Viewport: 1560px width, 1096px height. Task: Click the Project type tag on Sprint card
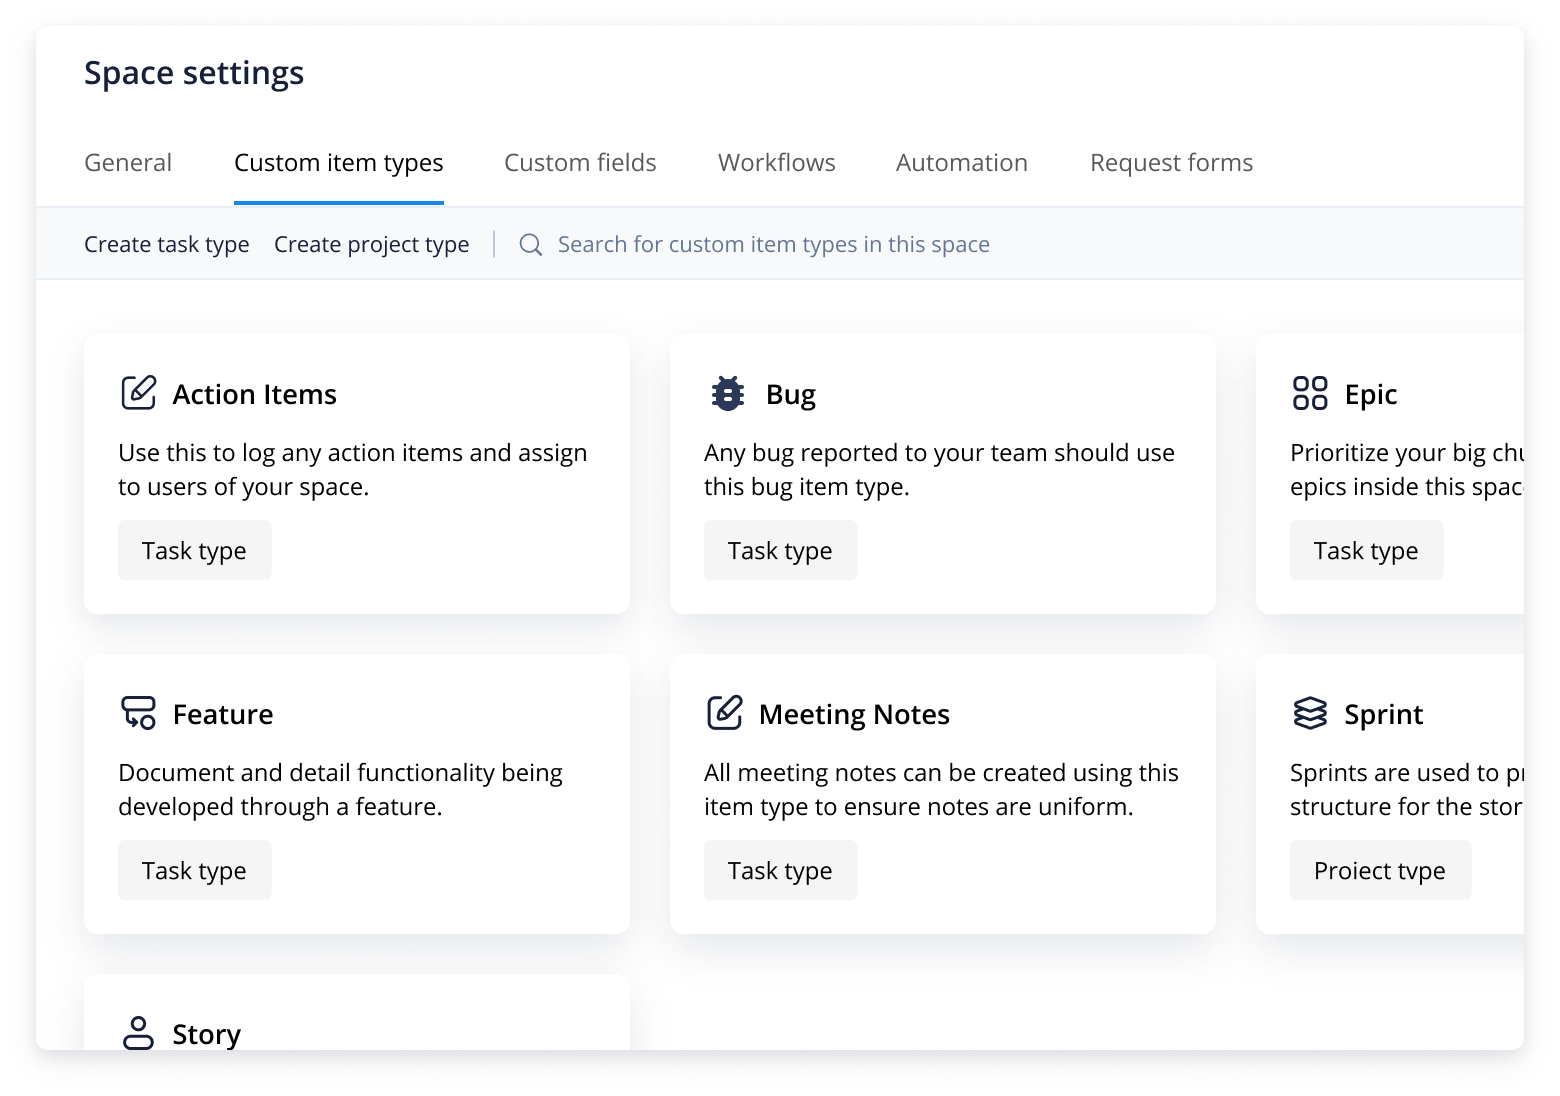[x=1380, y=870]
